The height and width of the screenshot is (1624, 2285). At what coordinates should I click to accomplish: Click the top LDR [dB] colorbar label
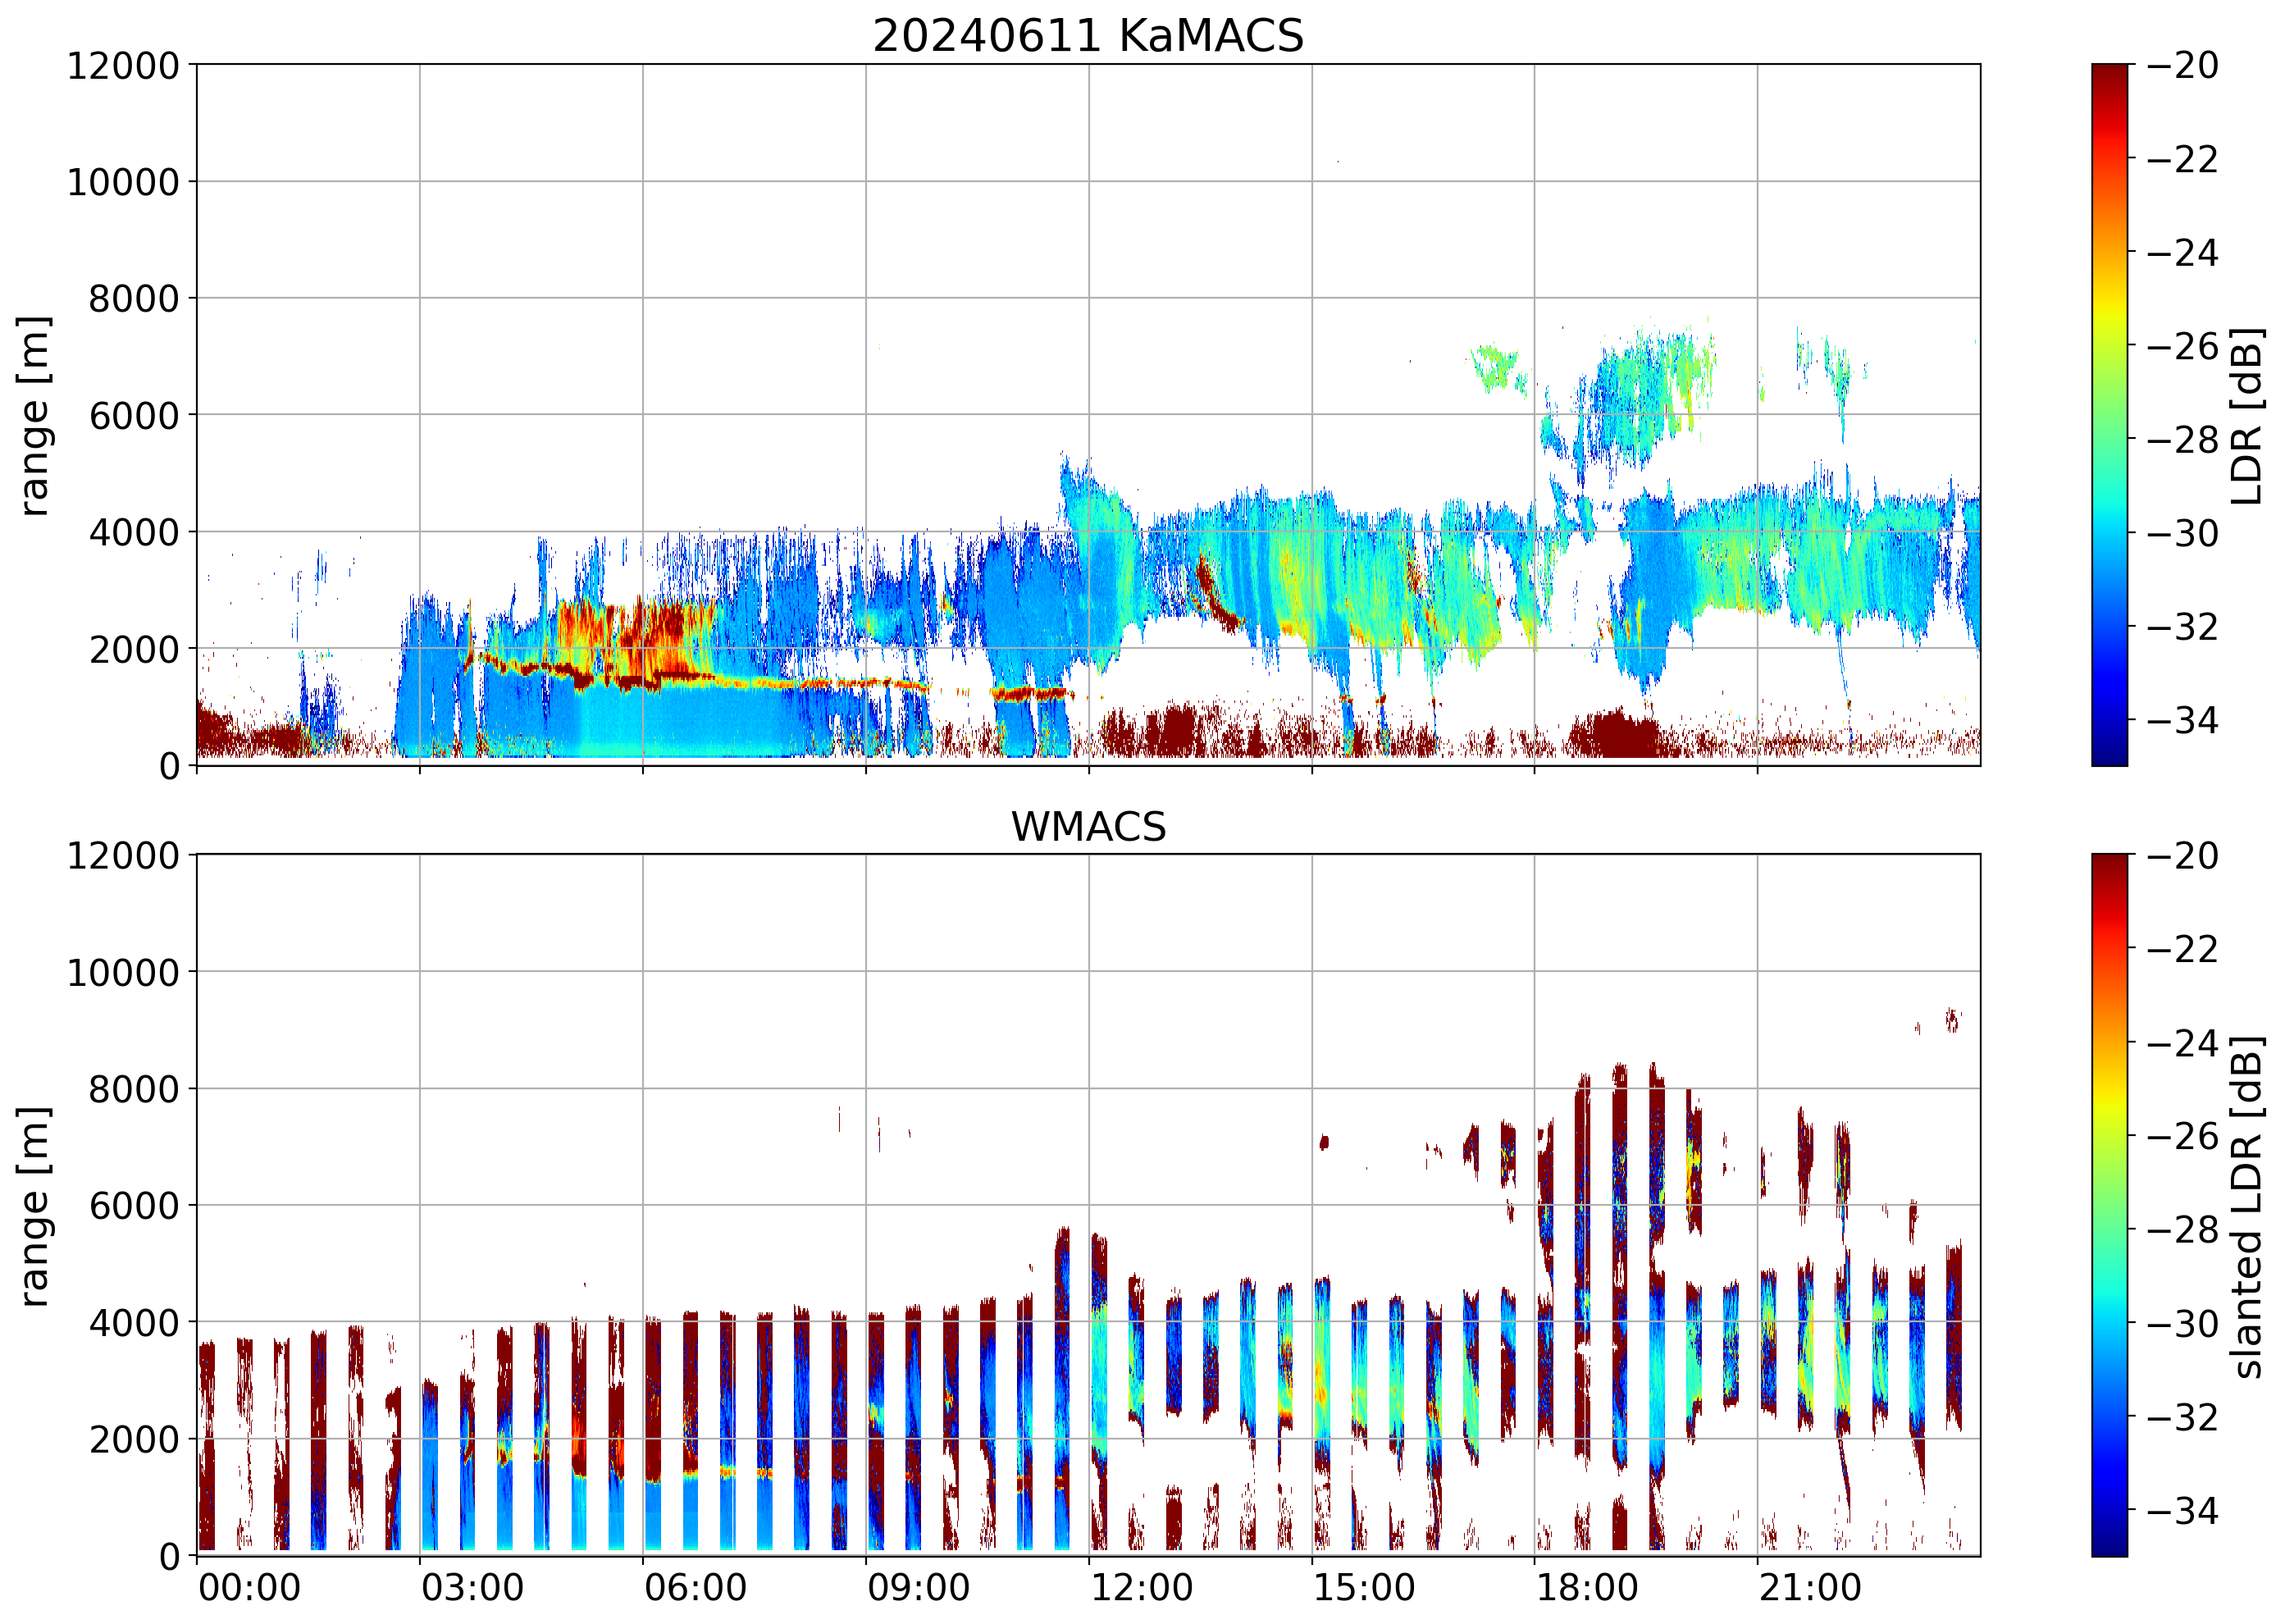pyautogui.click(x=2247, y=415)
